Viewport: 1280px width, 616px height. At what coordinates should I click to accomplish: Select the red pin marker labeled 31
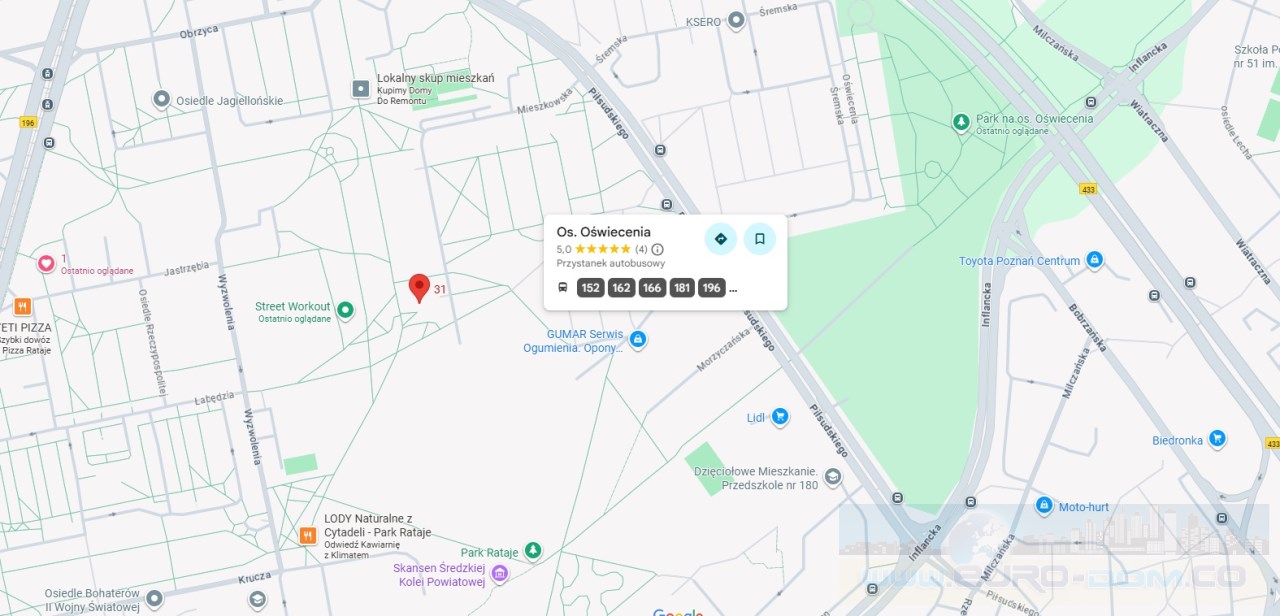[420, 289]
